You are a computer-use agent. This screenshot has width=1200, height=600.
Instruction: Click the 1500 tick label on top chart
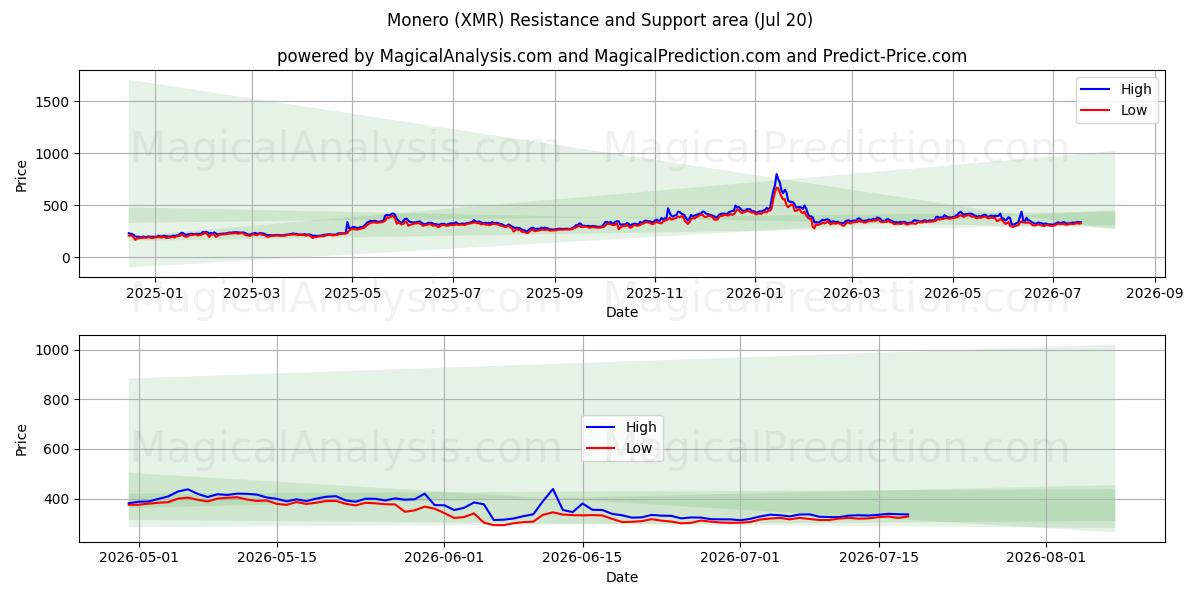(54, 102)
